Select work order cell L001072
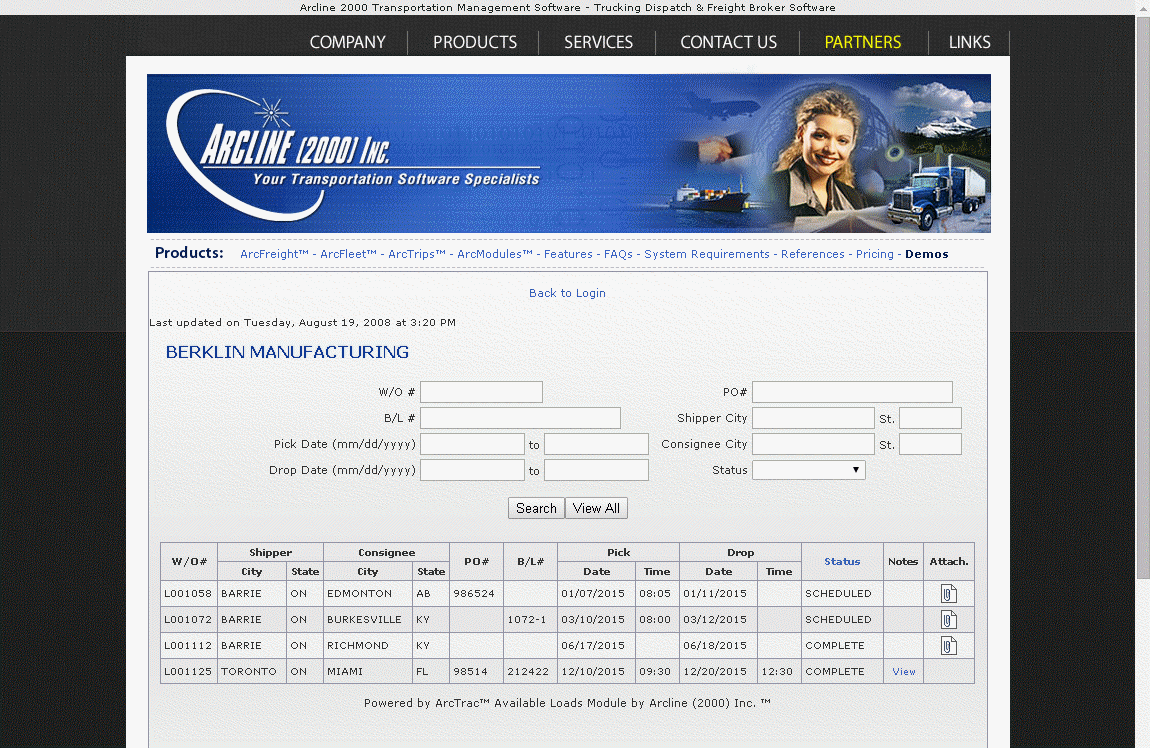This screenshot has height=748, width=1150. coord(188,620)
